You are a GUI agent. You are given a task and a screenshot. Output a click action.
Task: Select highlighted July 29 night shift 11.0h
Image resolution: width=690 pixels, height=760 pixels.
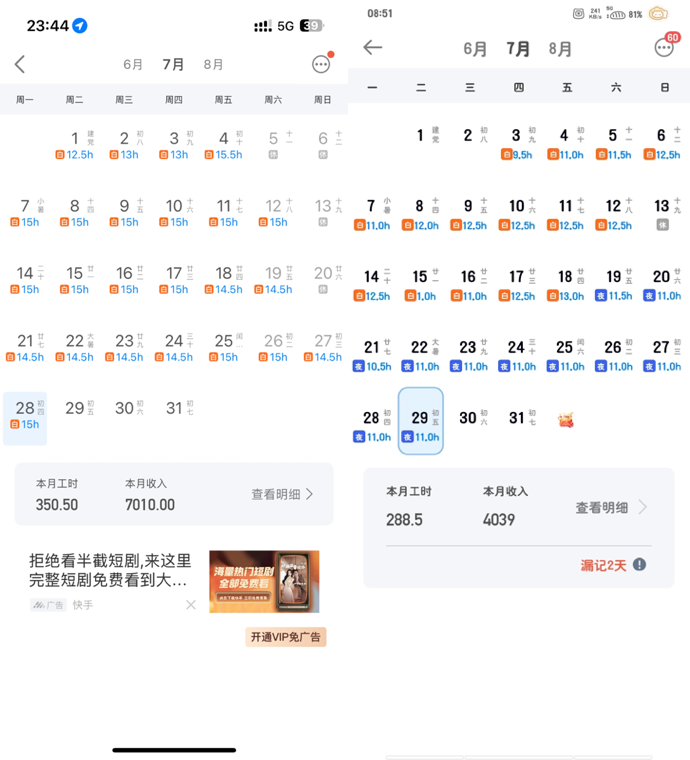[x=420, y=421]
